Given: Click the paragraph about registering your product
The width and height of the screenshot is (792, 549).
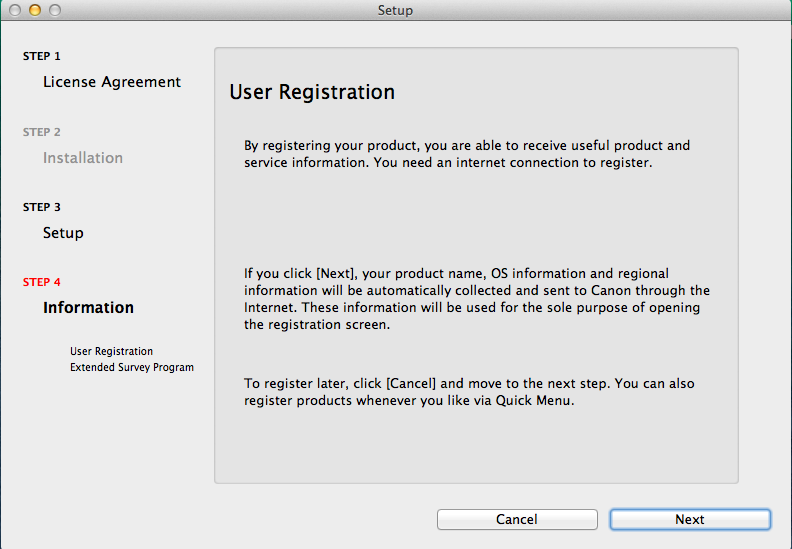Looking at the screenshot, I should point(467,153).
